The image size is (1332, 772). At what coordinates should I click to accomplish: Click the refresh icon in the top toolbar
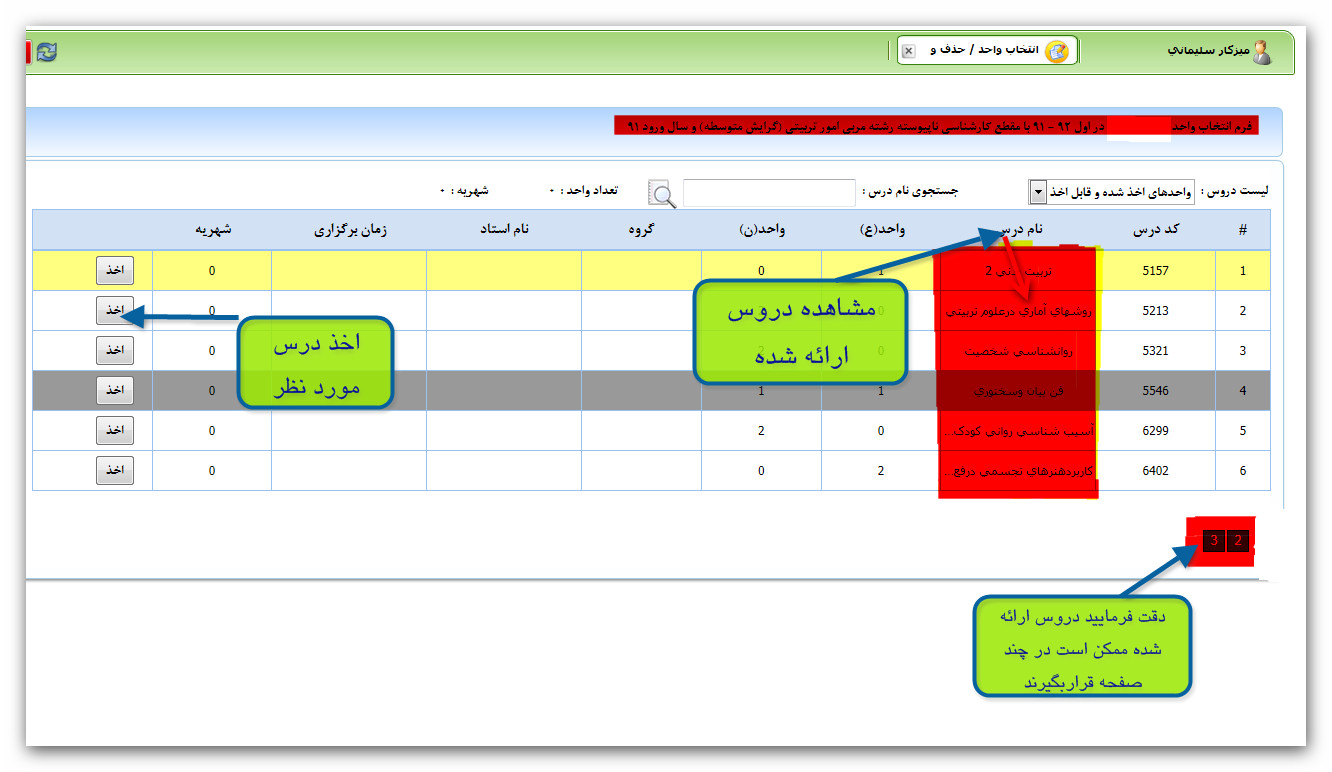pyautogui.click(x=46, y=52)
